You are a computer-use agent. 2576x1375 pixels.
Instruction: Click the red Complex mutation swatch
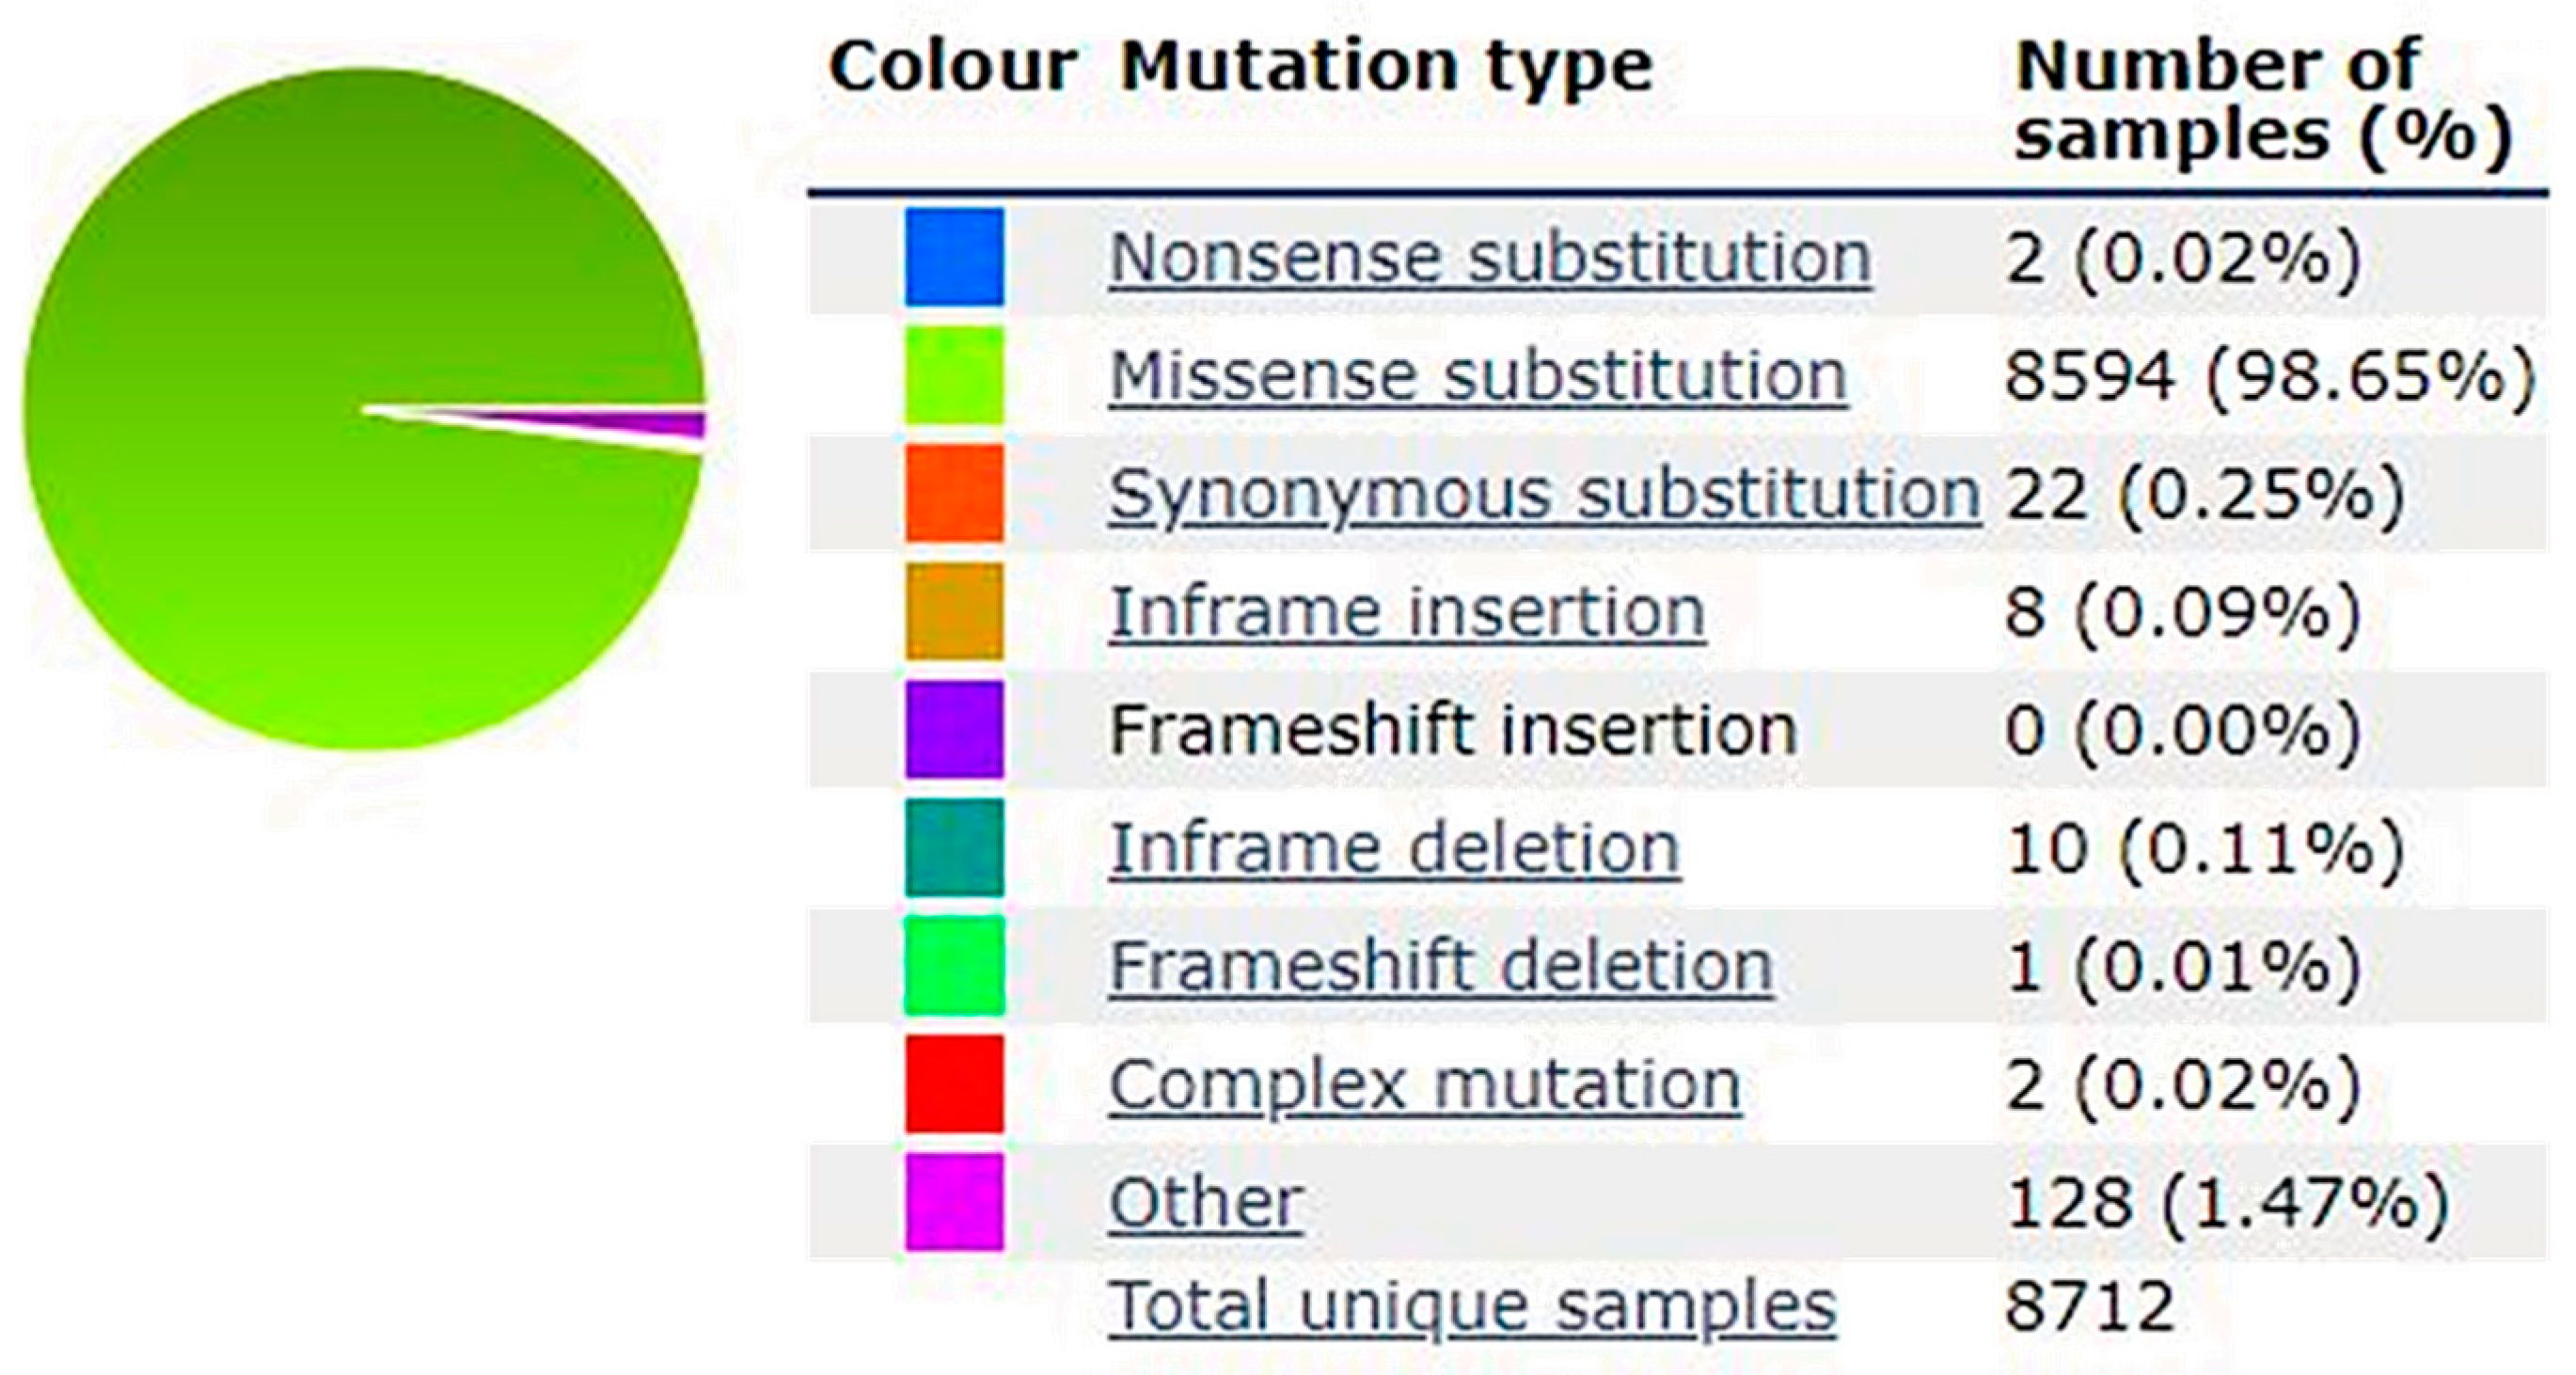954,1083
